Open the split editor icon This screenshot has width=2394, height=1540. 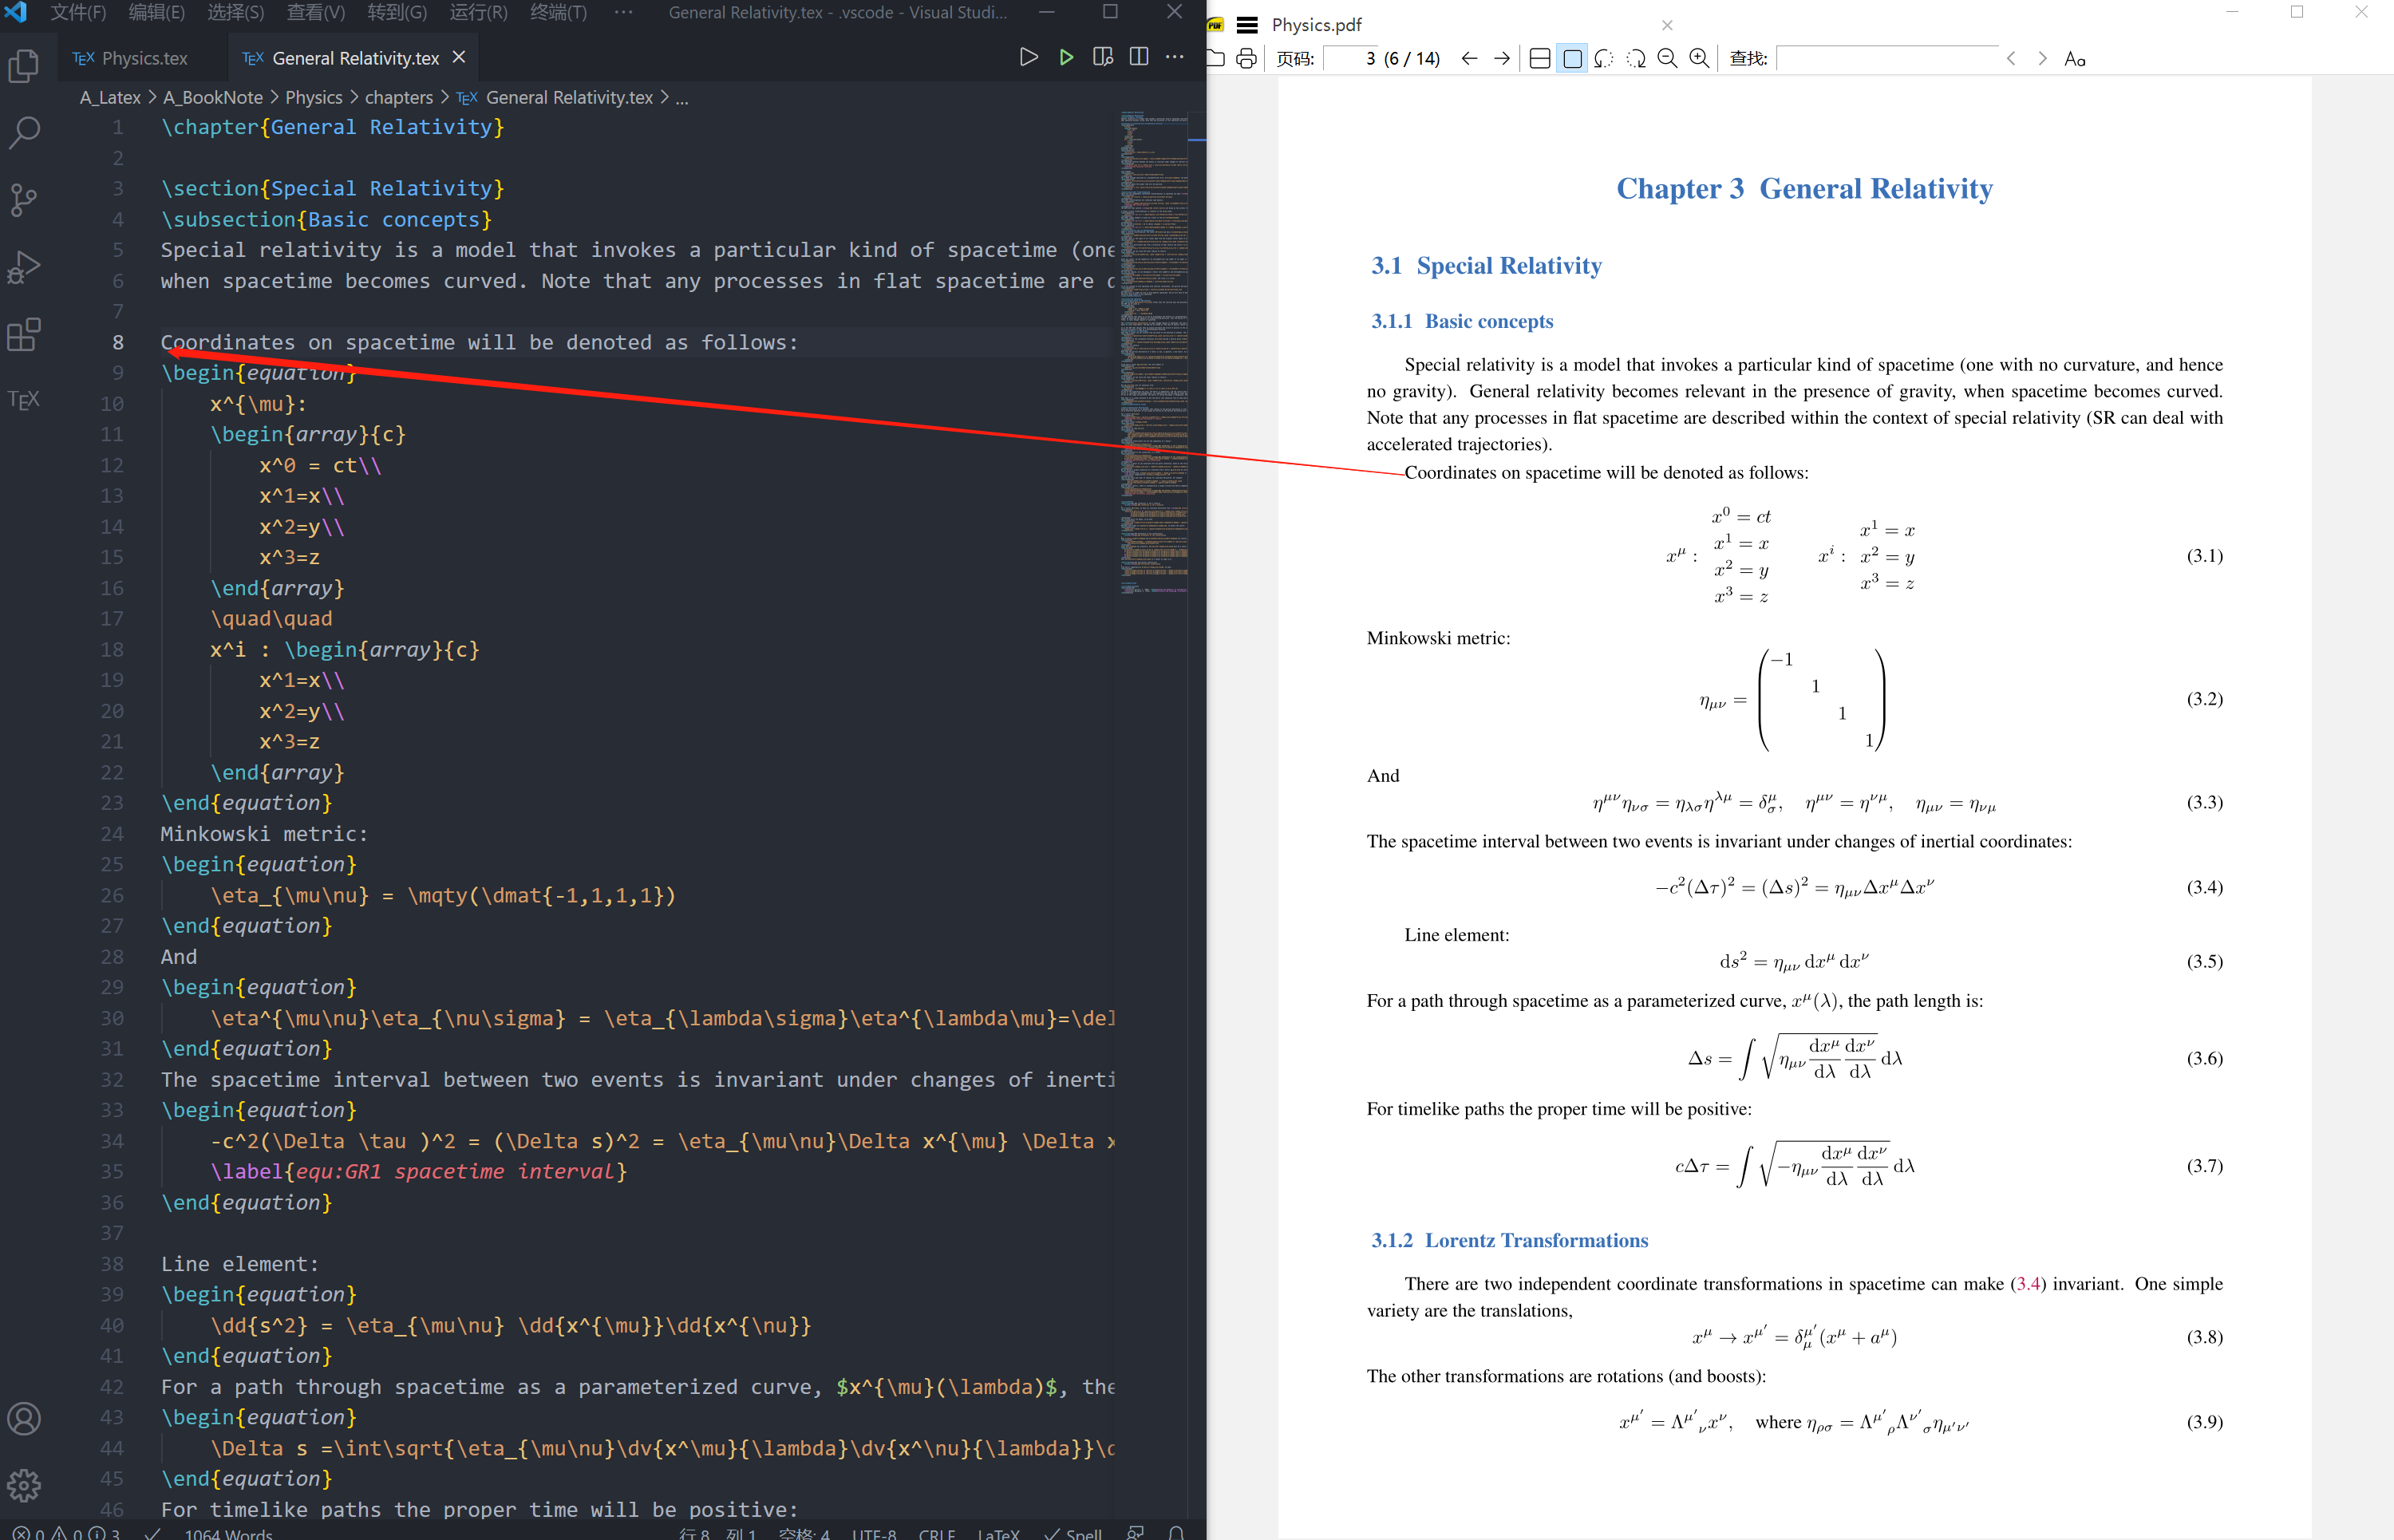[x=1138, y=57]
